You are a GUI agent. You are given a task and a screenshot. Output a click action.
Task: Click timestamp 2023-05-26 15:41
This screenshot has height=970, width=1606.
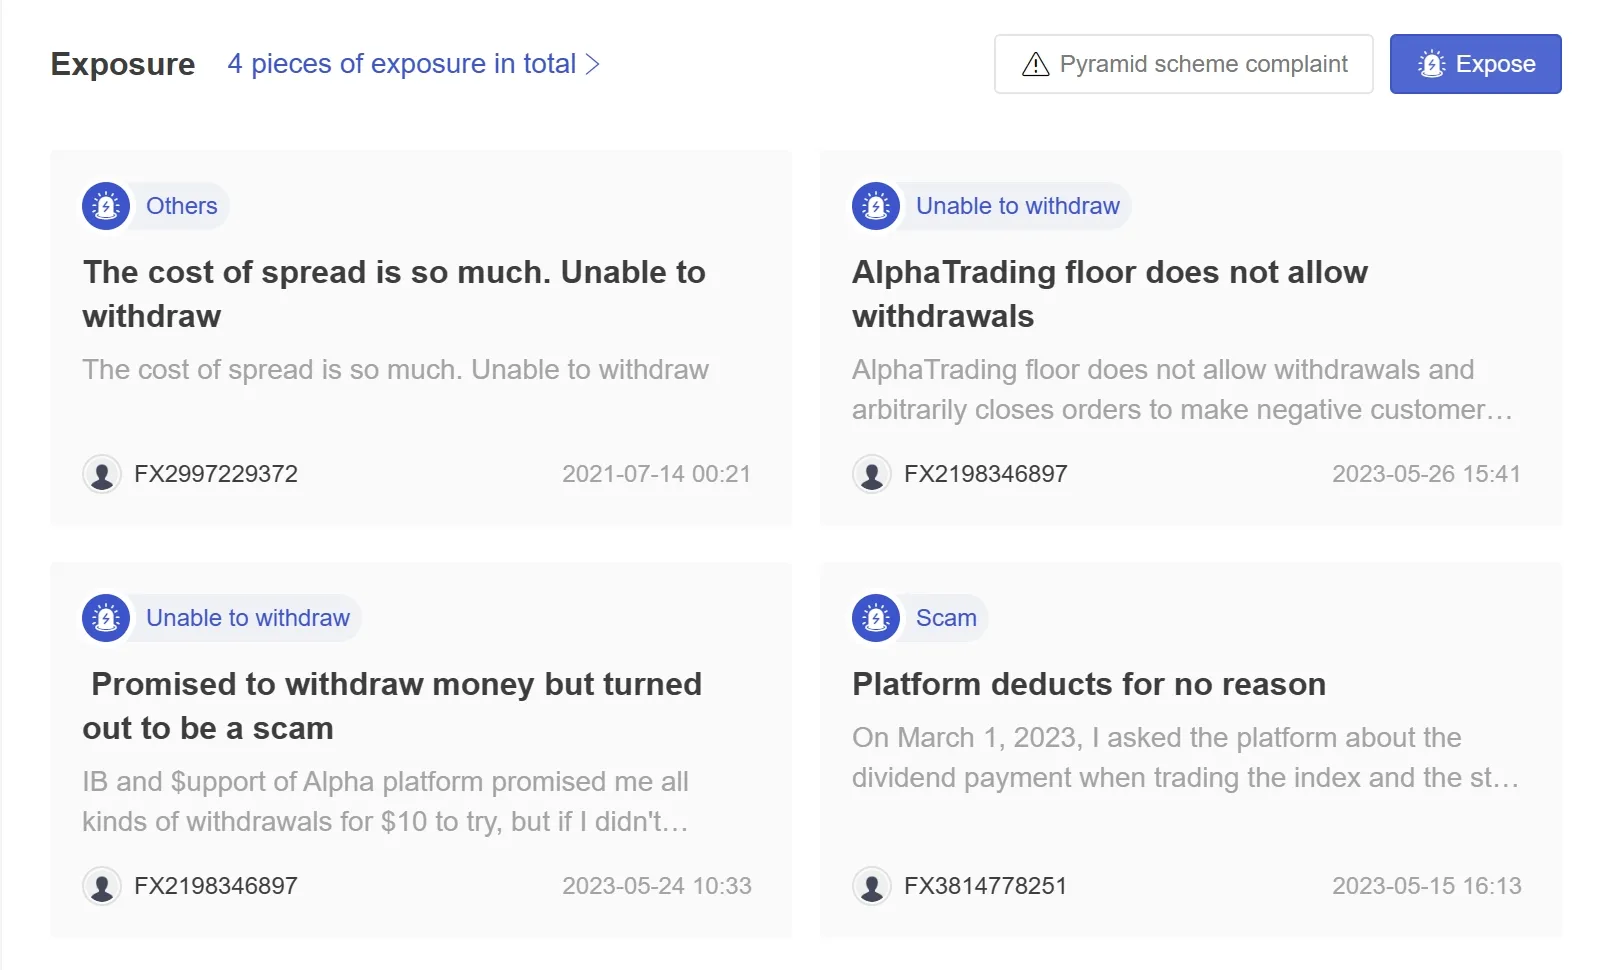coord(1426,474)
